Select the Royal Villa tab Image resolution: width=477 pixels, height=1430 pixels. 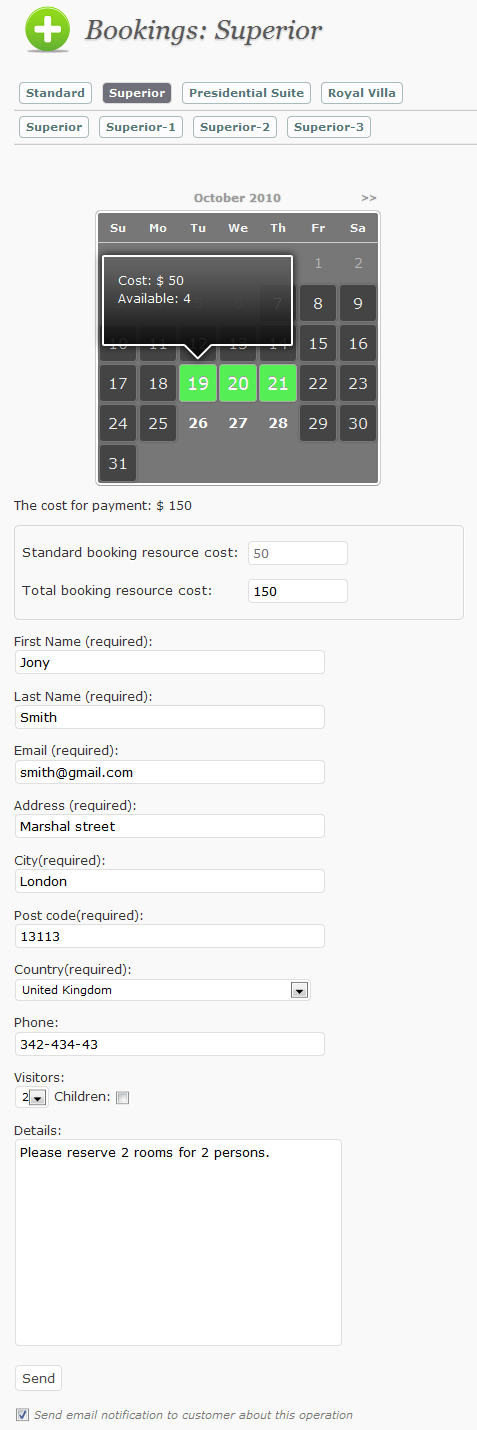362,93
